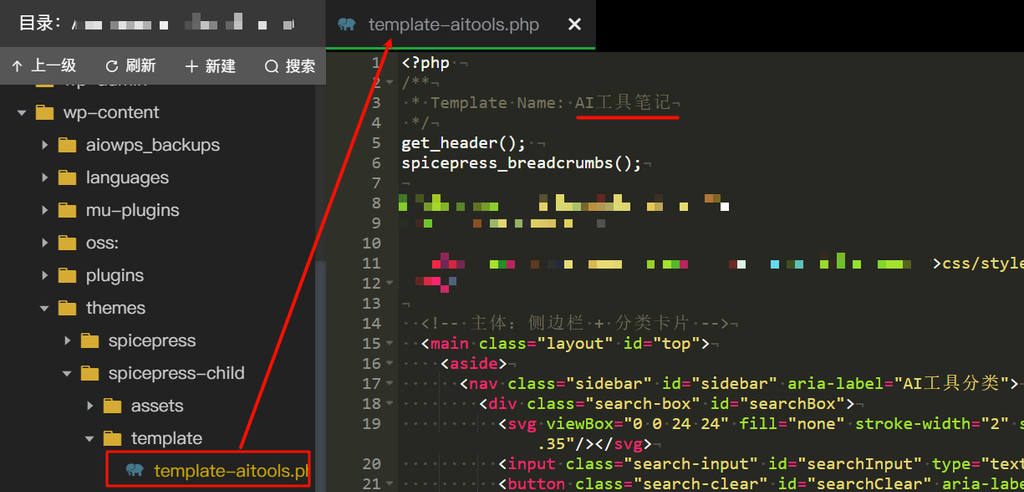Click the up-arrow icon for 上一级
Image resolution: width=1024 pixels, height=492 pixels.
(x=17, y=66)
